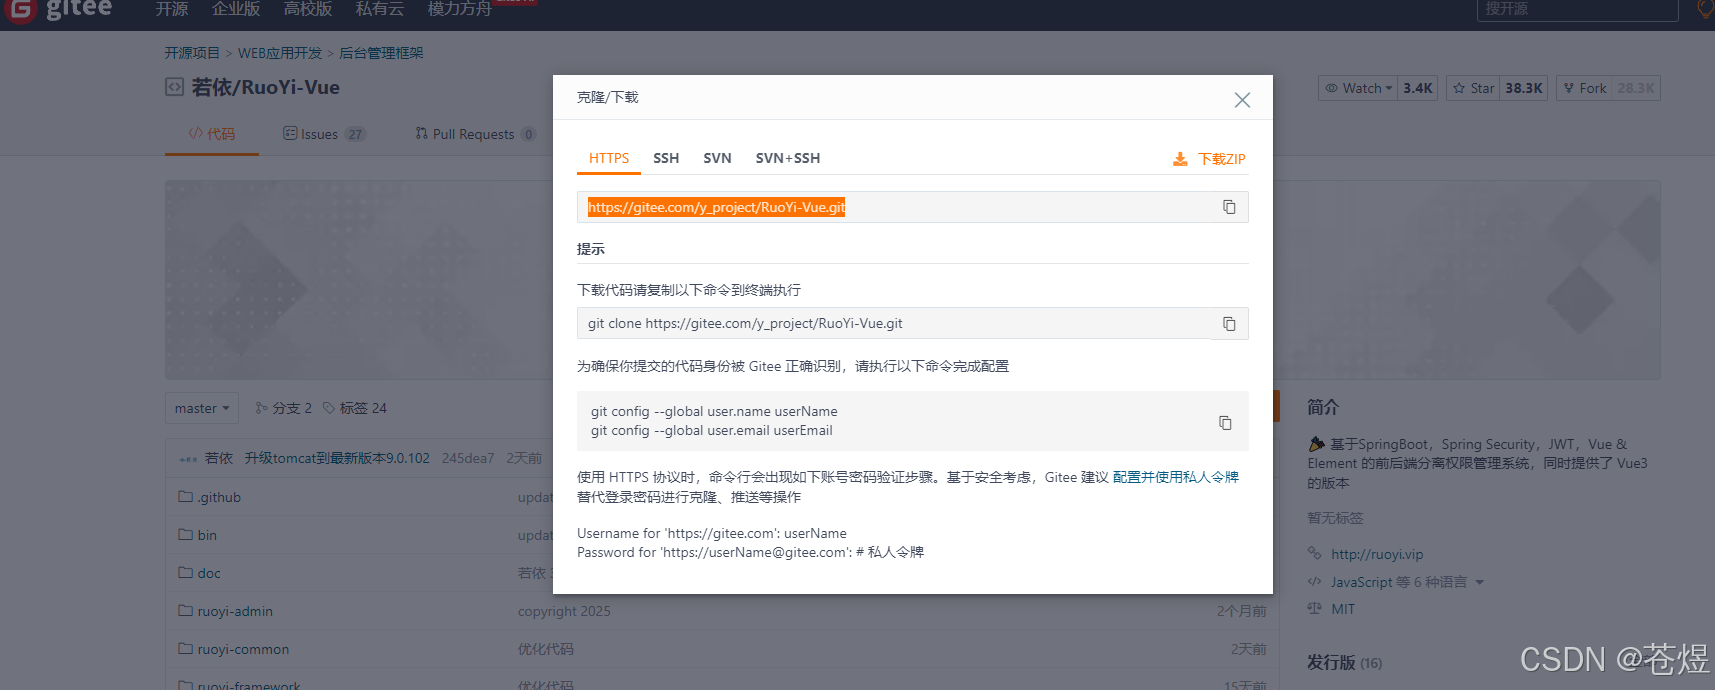Viewport: 1715px width, 690px height.
Task: Open the .github folder
Action: click(219, 497)
